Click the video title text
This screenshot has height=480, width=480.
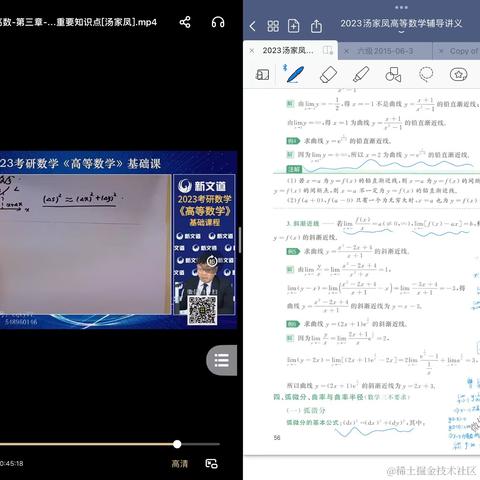coord(78,22)
